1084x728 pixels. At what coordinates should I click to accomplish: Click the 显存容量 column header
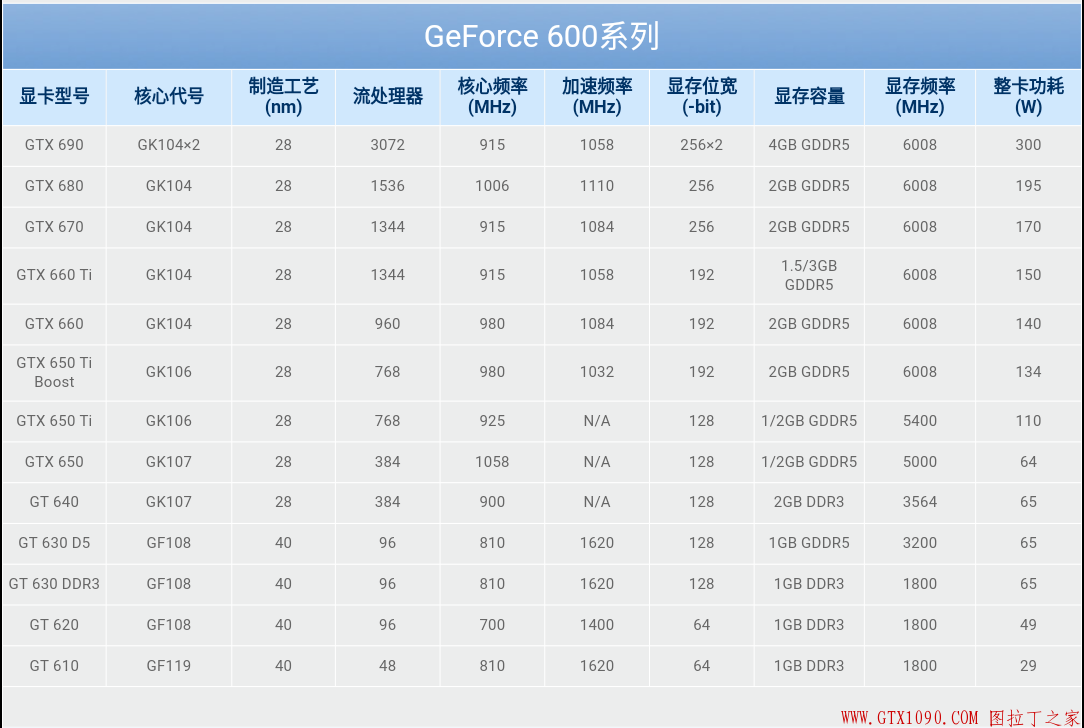(809, 96)
